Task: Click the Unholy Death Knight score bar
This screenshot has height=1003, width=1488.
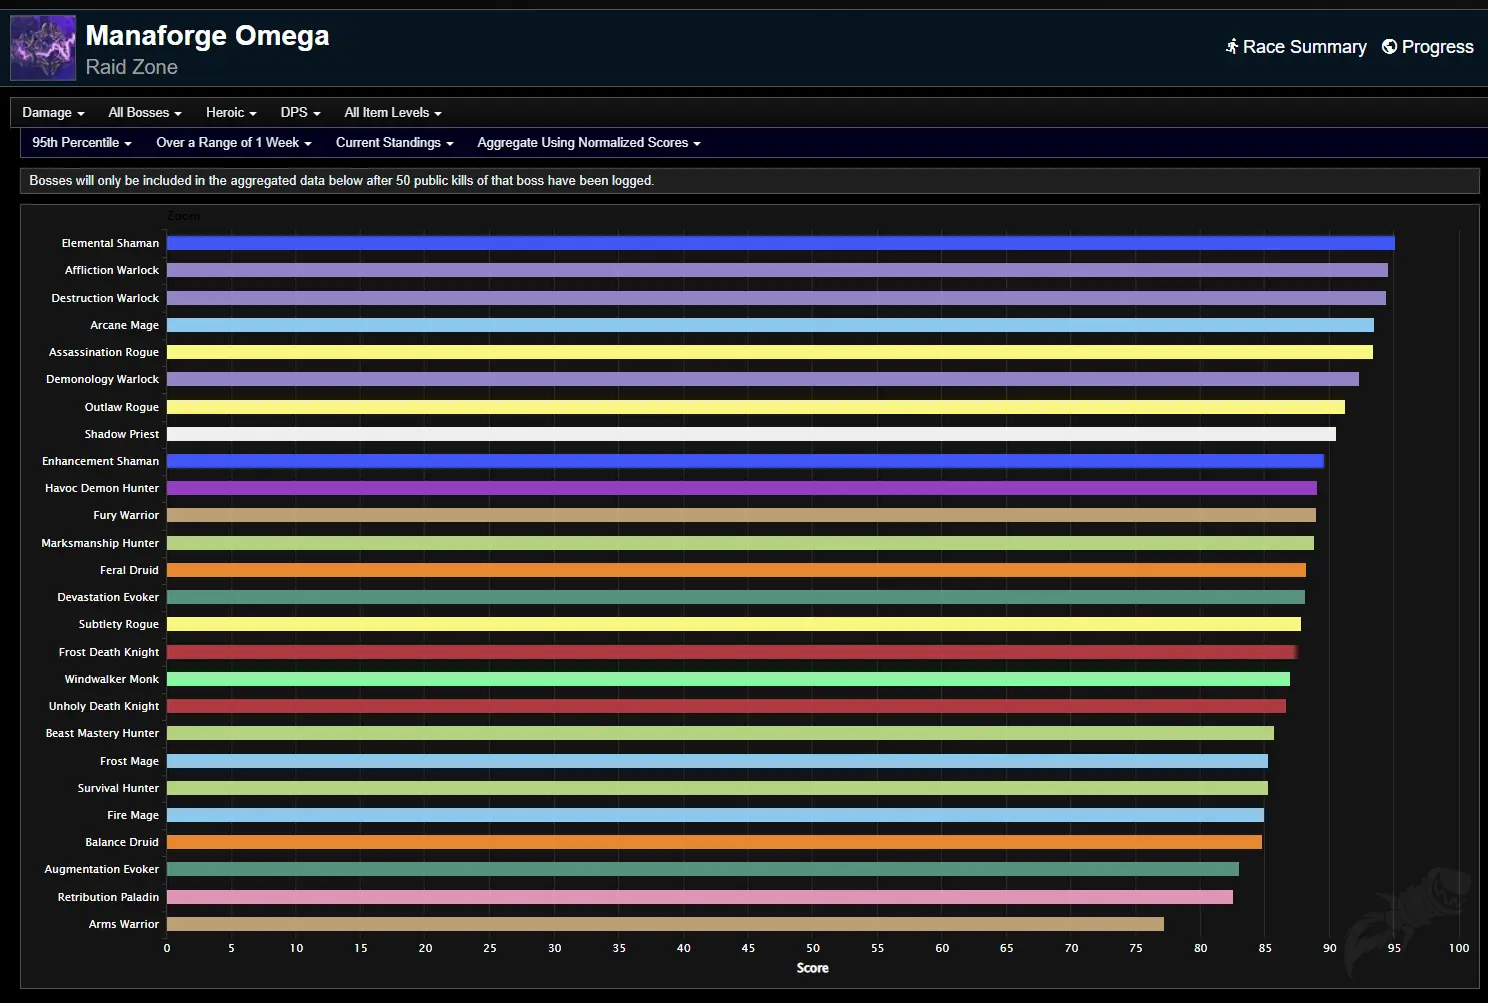Action: coord(726,706)
